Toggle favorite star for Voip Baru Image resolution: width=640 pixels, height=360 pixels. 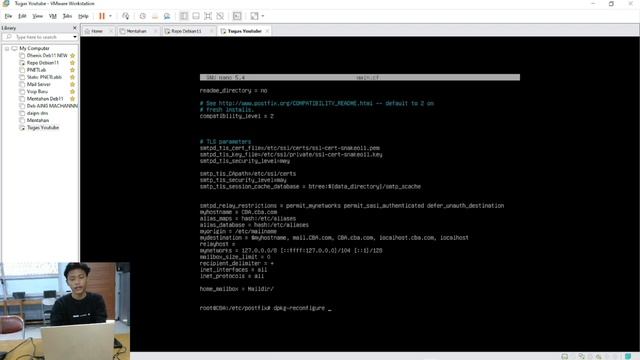[x=73, y=91]
